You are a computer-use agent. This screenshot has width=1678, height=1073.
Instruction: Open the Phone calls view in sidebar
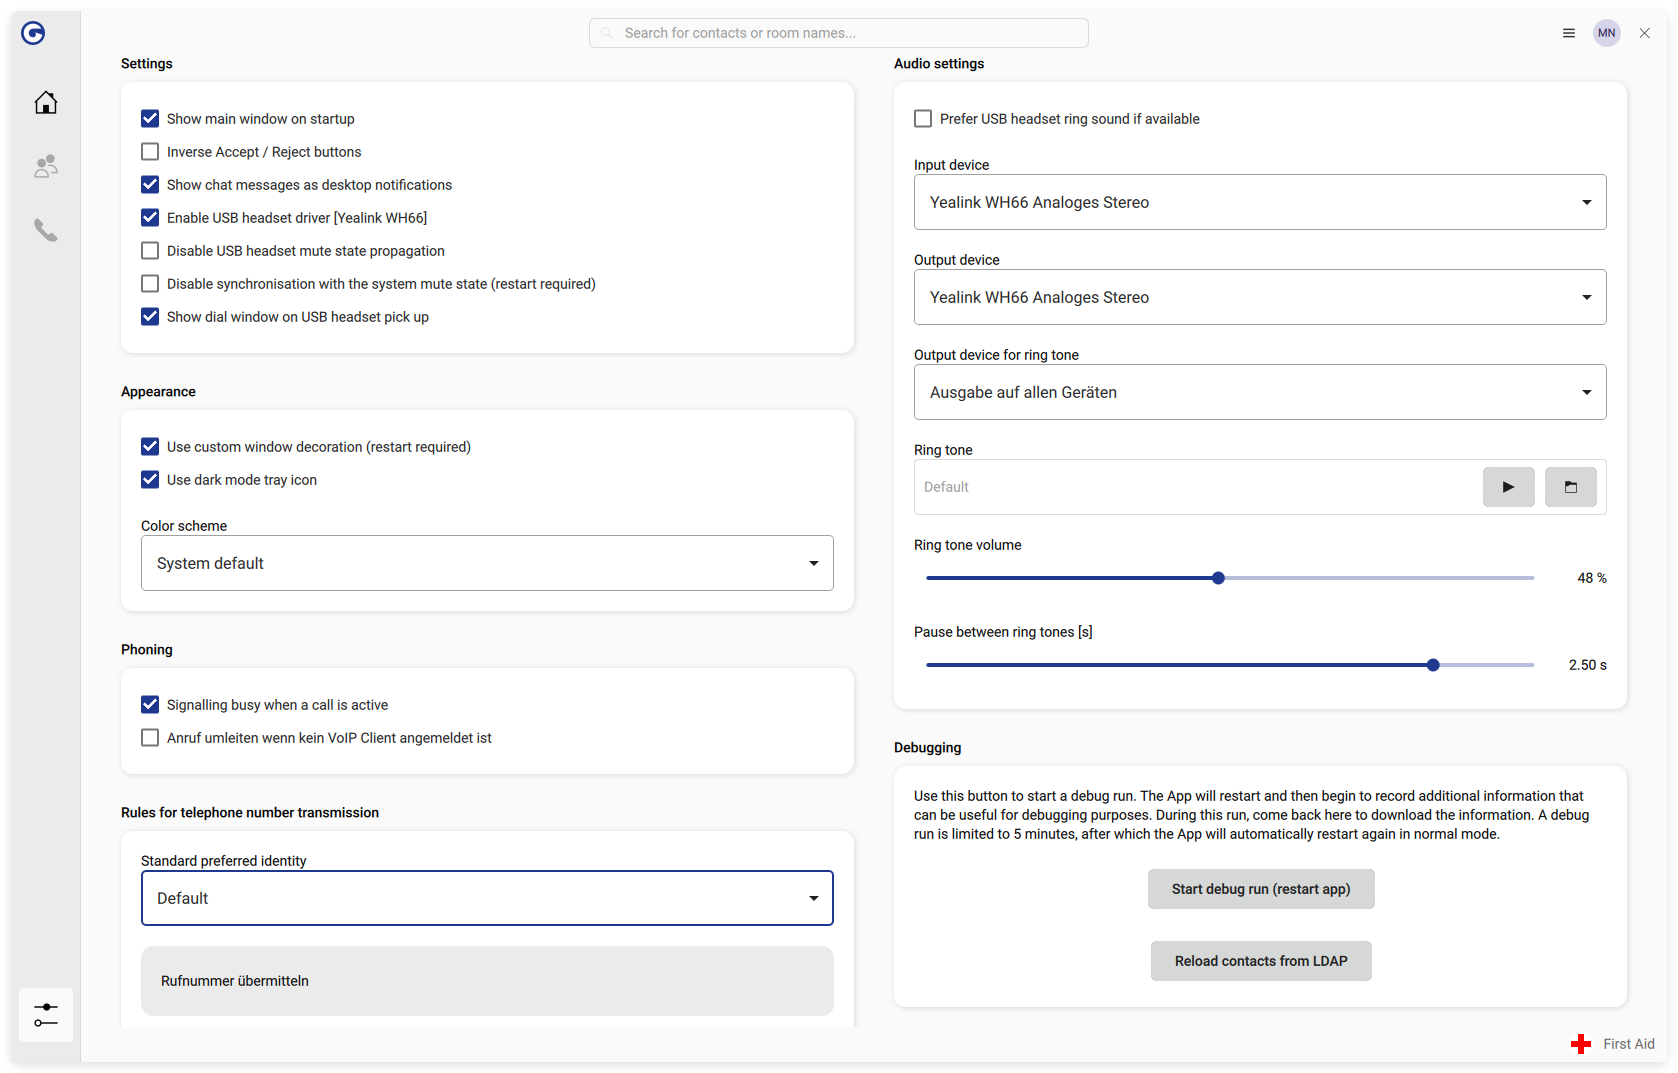(x=45, y=230)
